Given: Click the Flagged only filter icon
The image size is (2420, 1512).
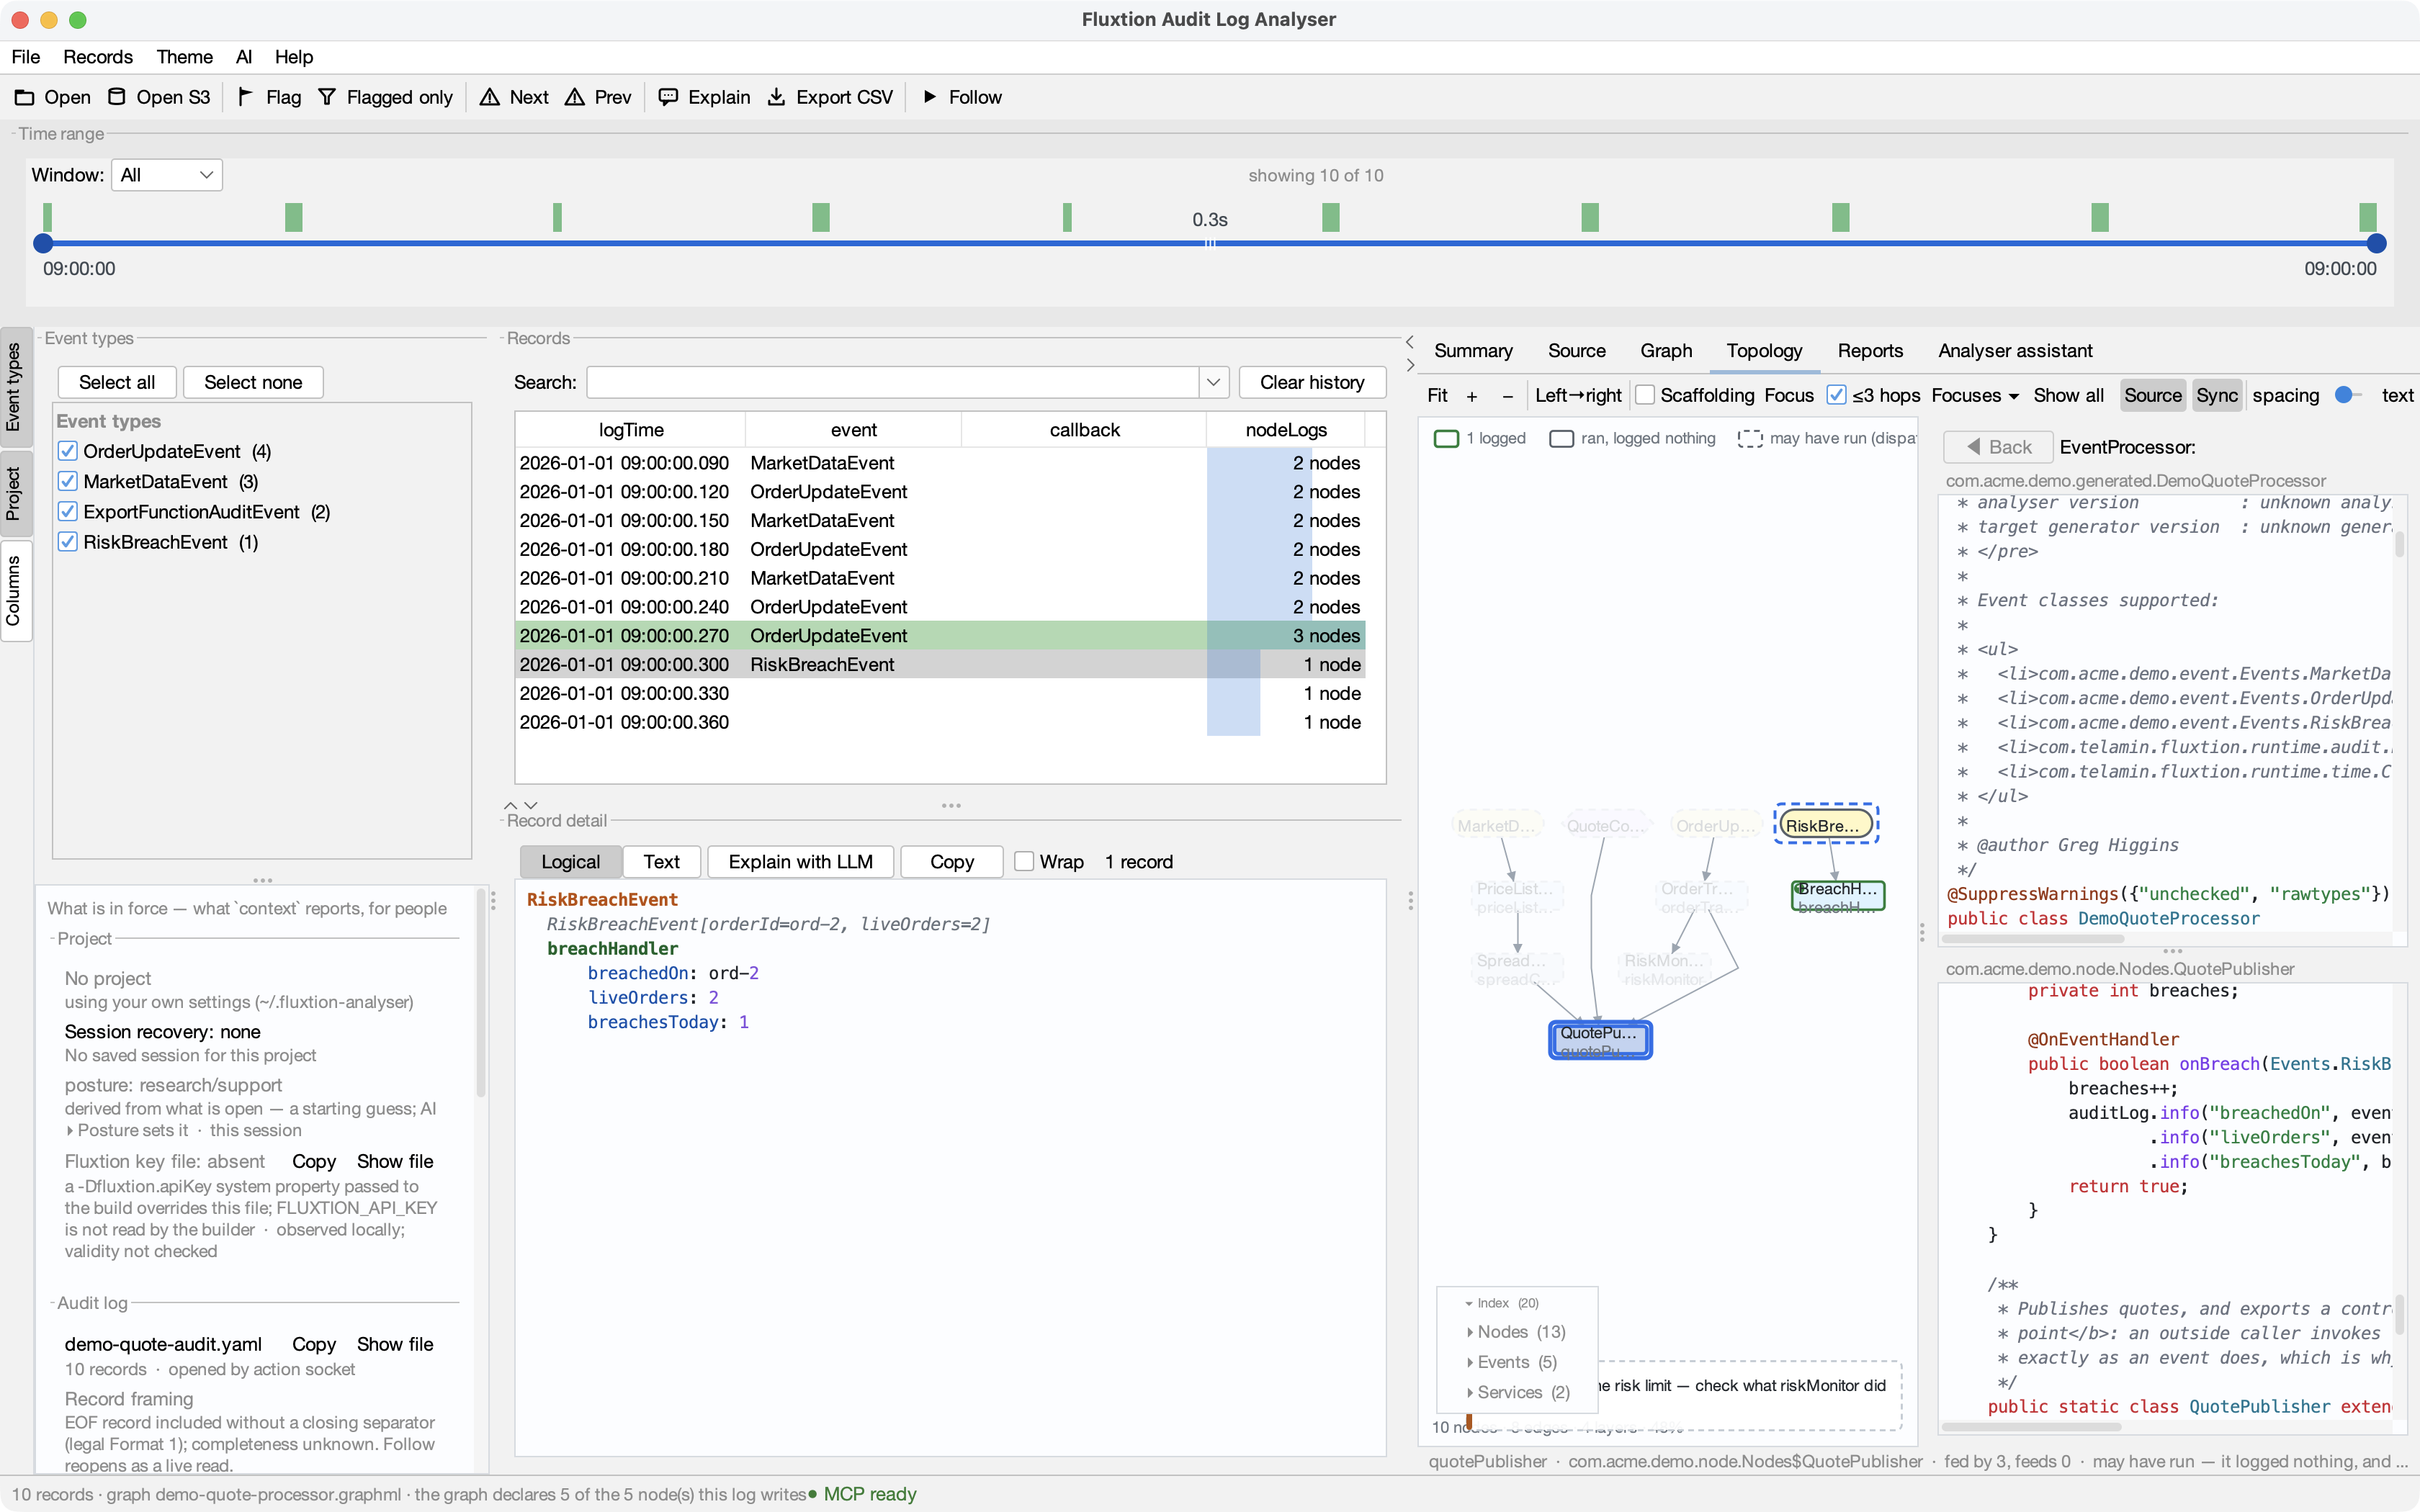Looking at the screenshot, I should (x=327, y=97).
